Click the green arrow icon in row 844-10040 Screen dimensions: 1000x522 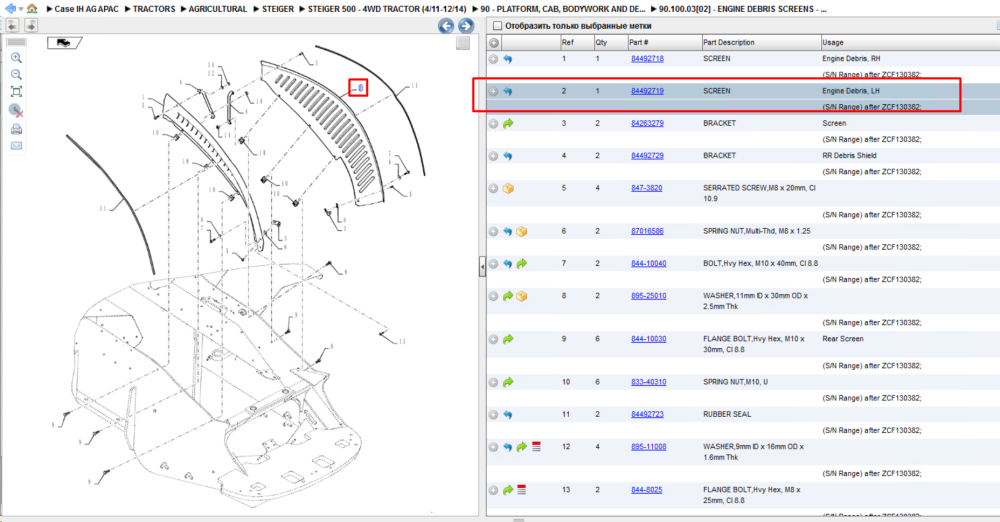pos(522,264)
